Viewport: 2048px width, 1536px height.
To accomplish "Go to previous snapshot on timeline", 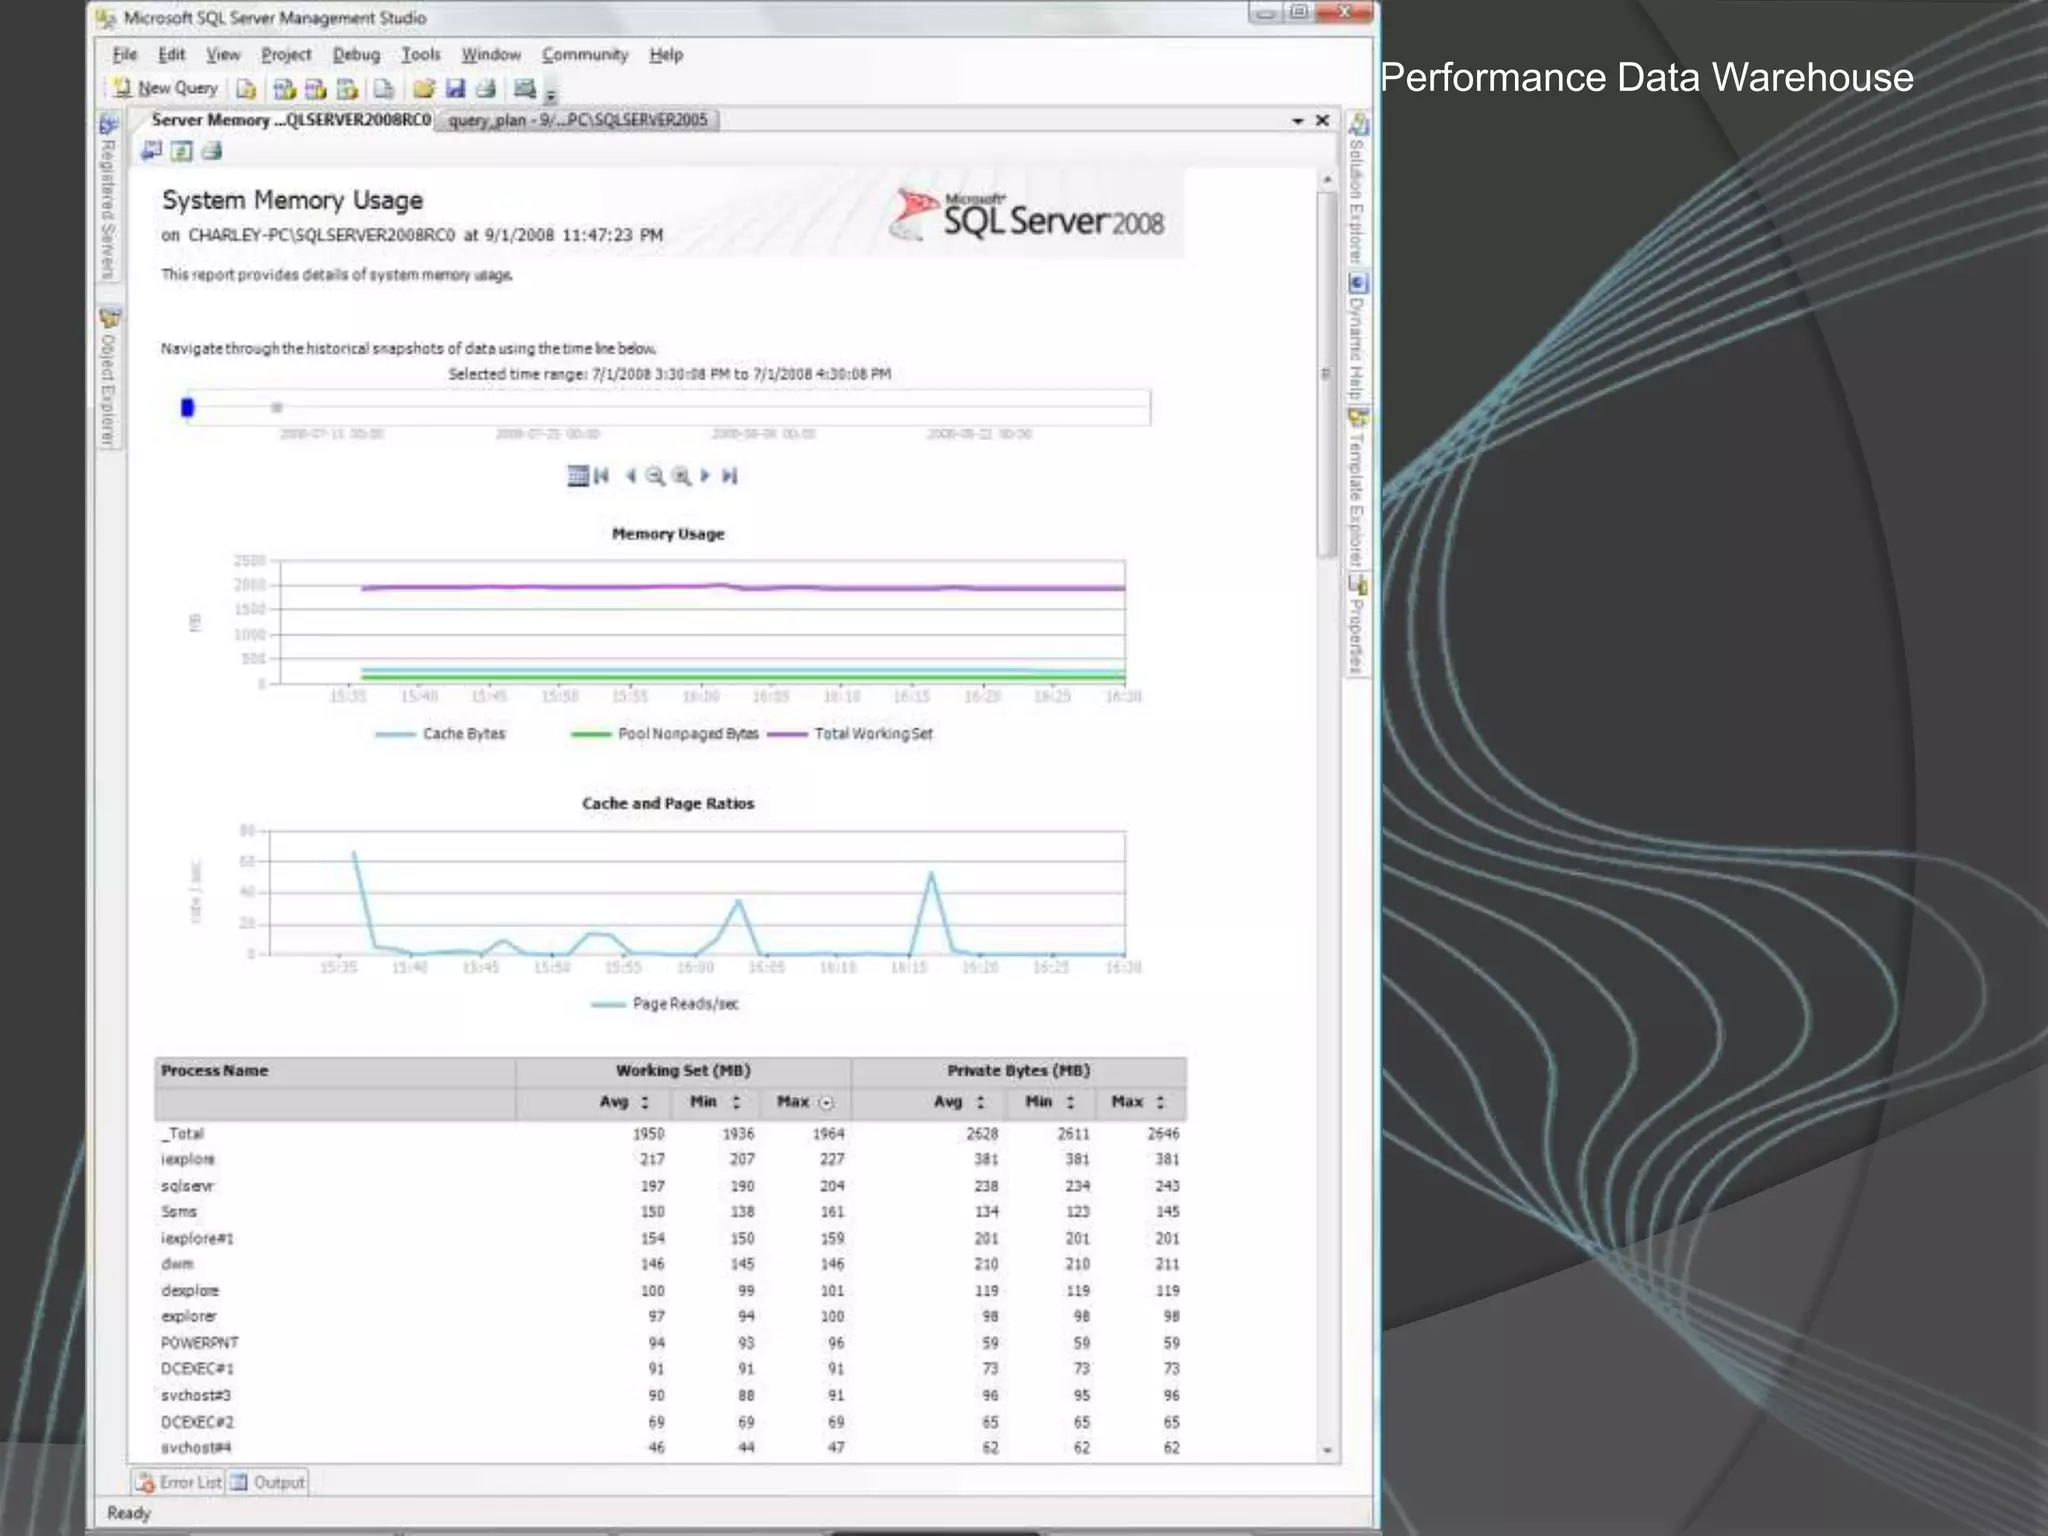I will coord(630,476).
